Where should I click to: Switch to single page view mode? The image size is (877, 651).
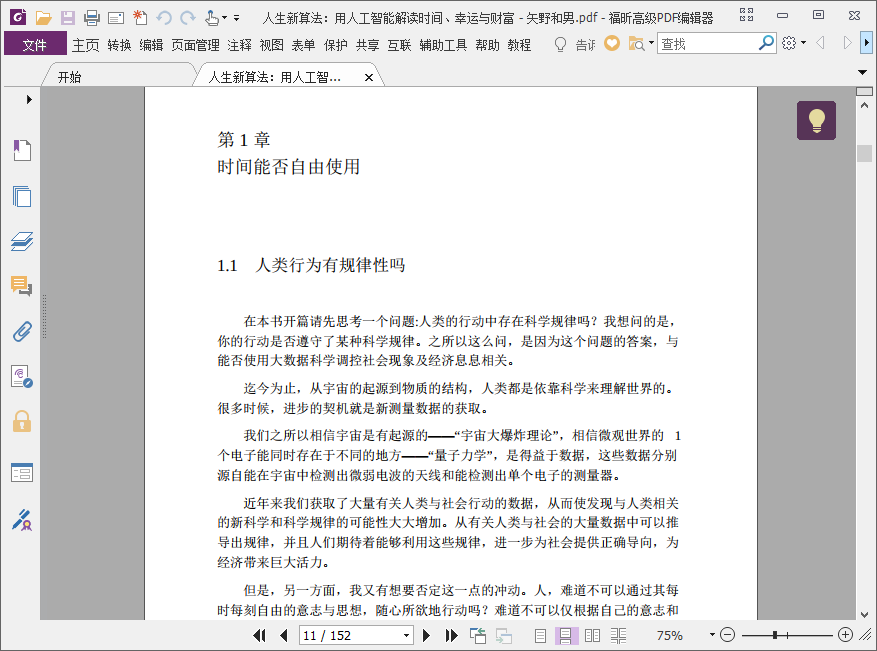tap(540, 635)
